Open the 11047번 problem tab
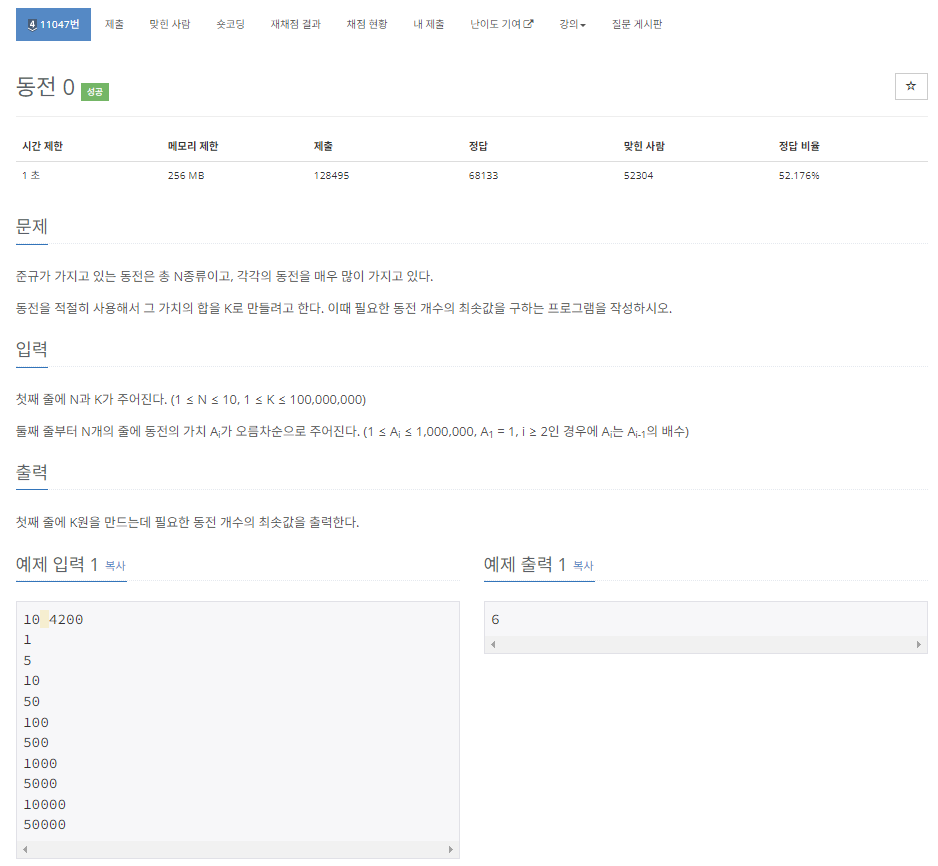The width and height of the screenshot is (938, 866). pyautogui.click(x=53, y=25)
